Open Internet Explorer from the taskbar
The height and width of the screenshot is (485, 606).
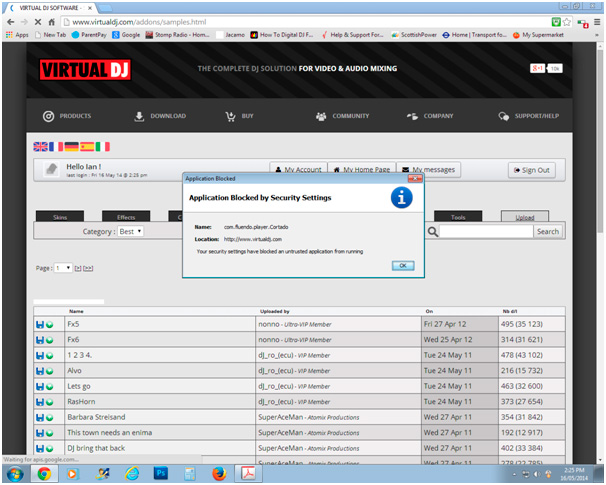click(x=132, y=473)
